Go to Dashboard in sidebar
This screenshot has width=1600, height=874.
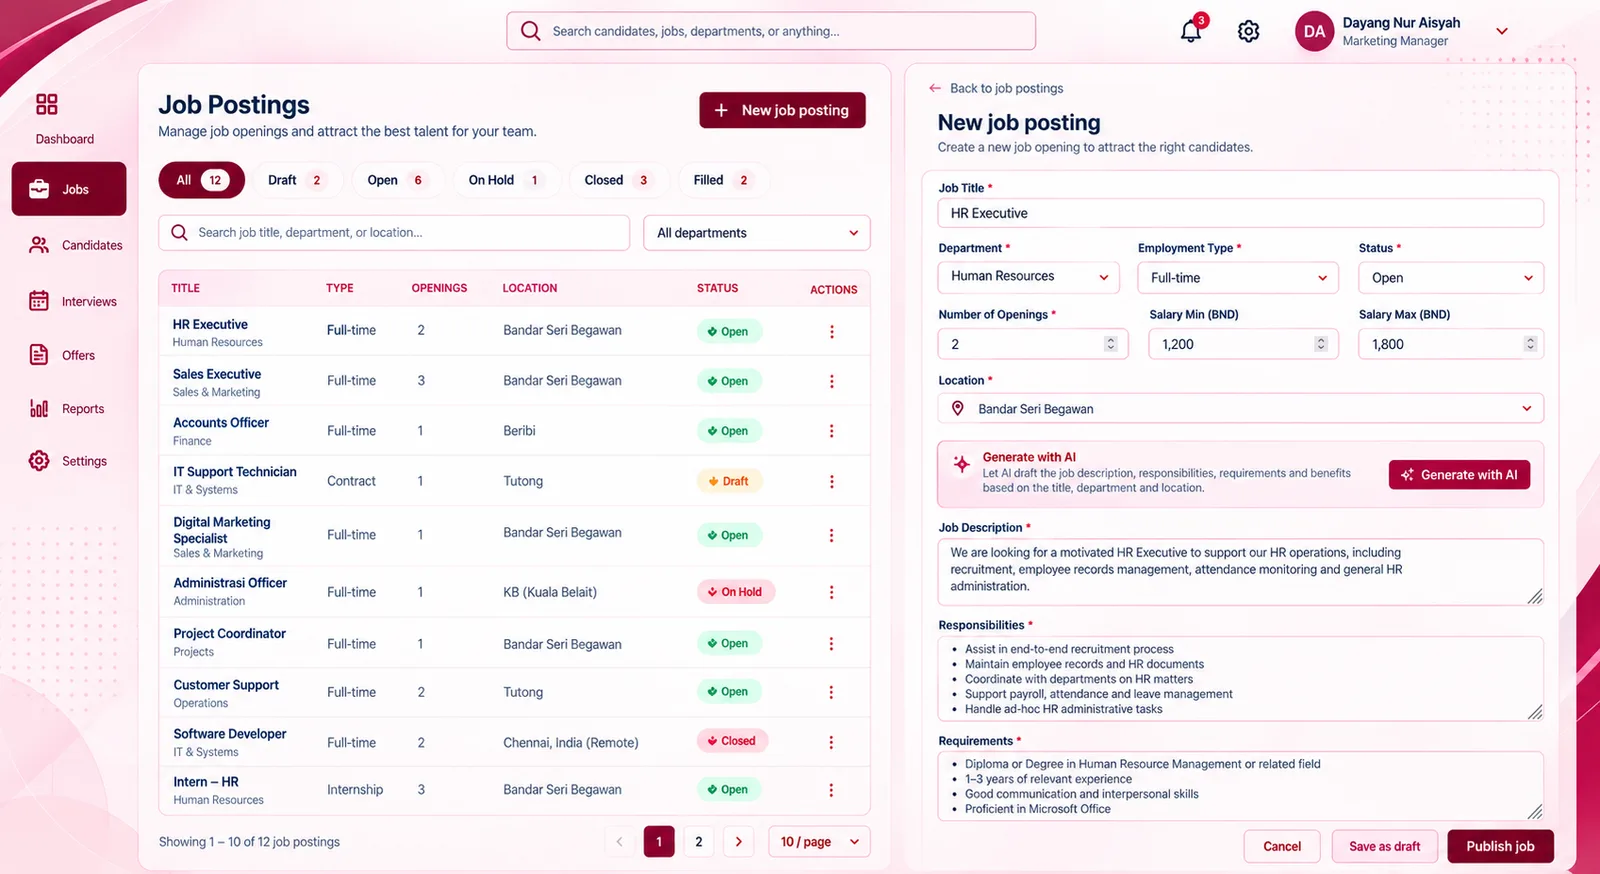[x=65, y=119]
